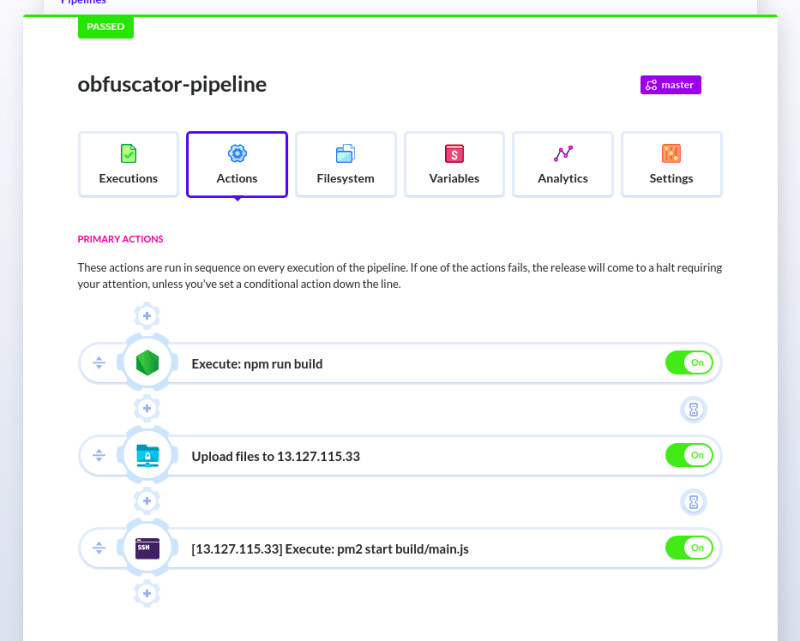Disable the npm run build action toggle
The width and height of the screenshot is (800, 641).
[x=689, y=363]
